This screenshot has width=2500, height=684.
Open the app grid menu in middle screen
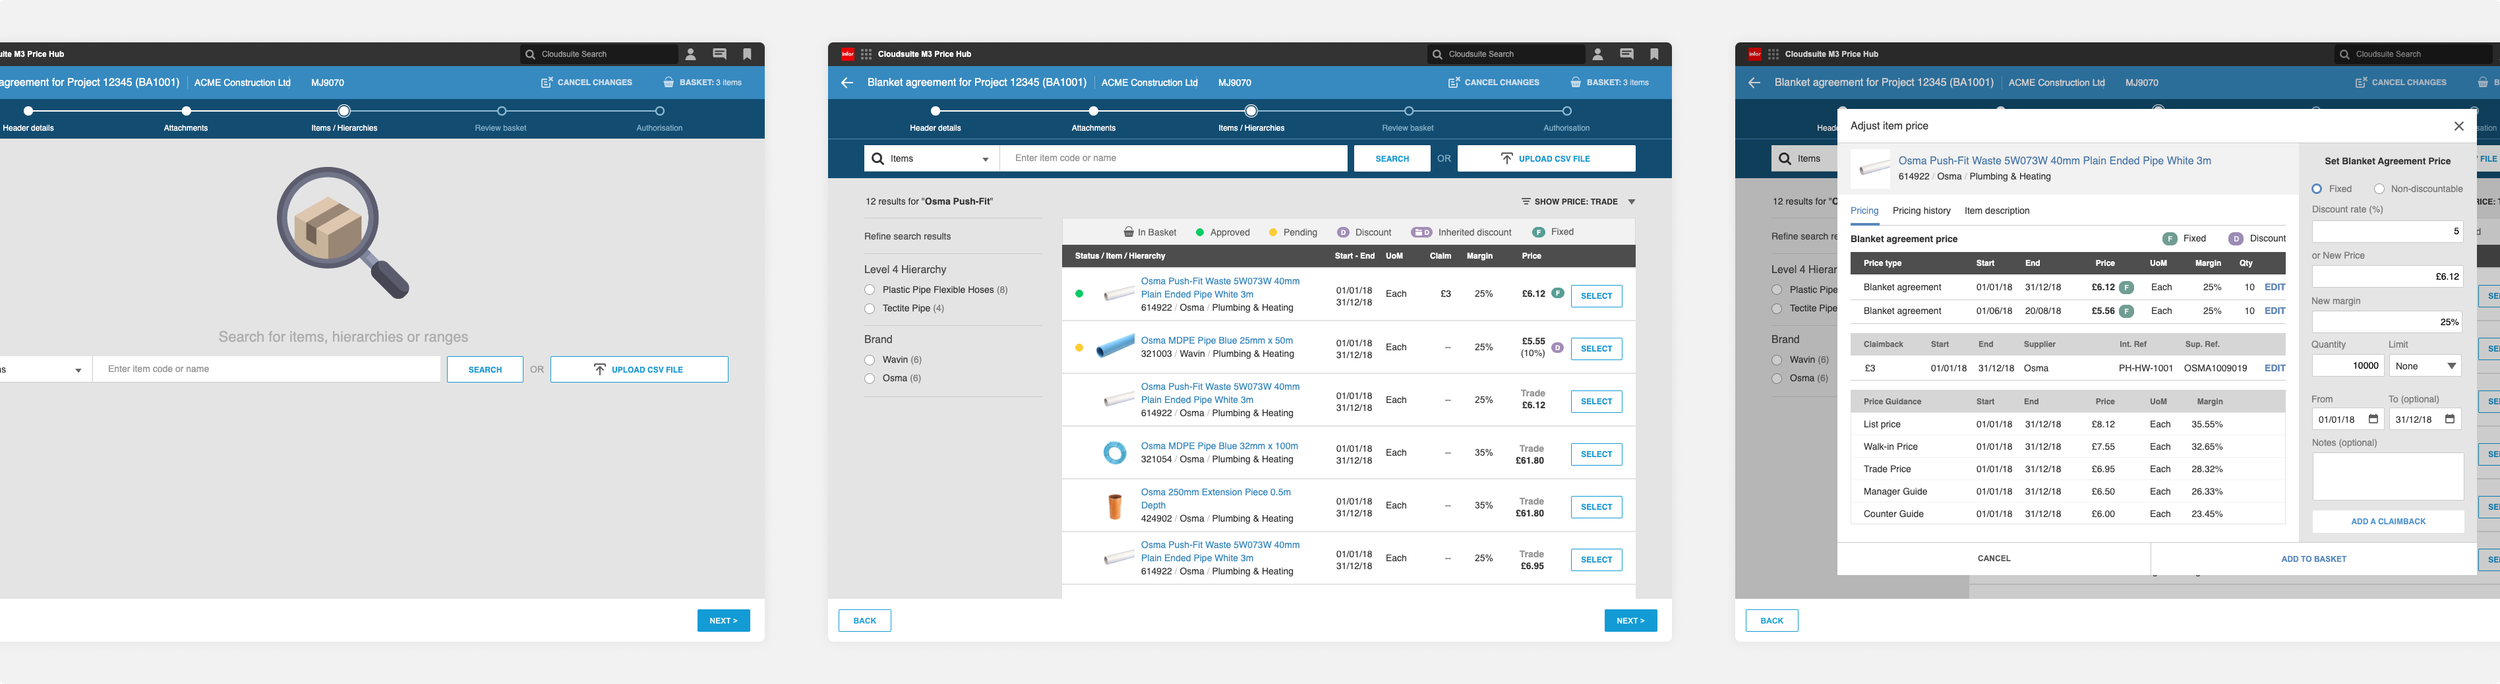(x=866, y=54)
